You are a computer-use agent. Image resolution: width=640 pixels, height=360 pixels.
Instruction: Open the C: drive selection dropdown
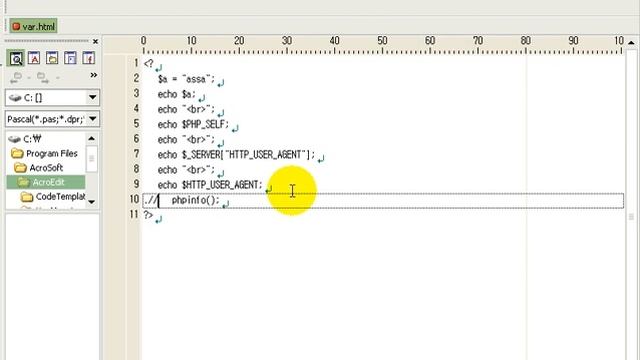pyautogui.click(x=93, y=98)
